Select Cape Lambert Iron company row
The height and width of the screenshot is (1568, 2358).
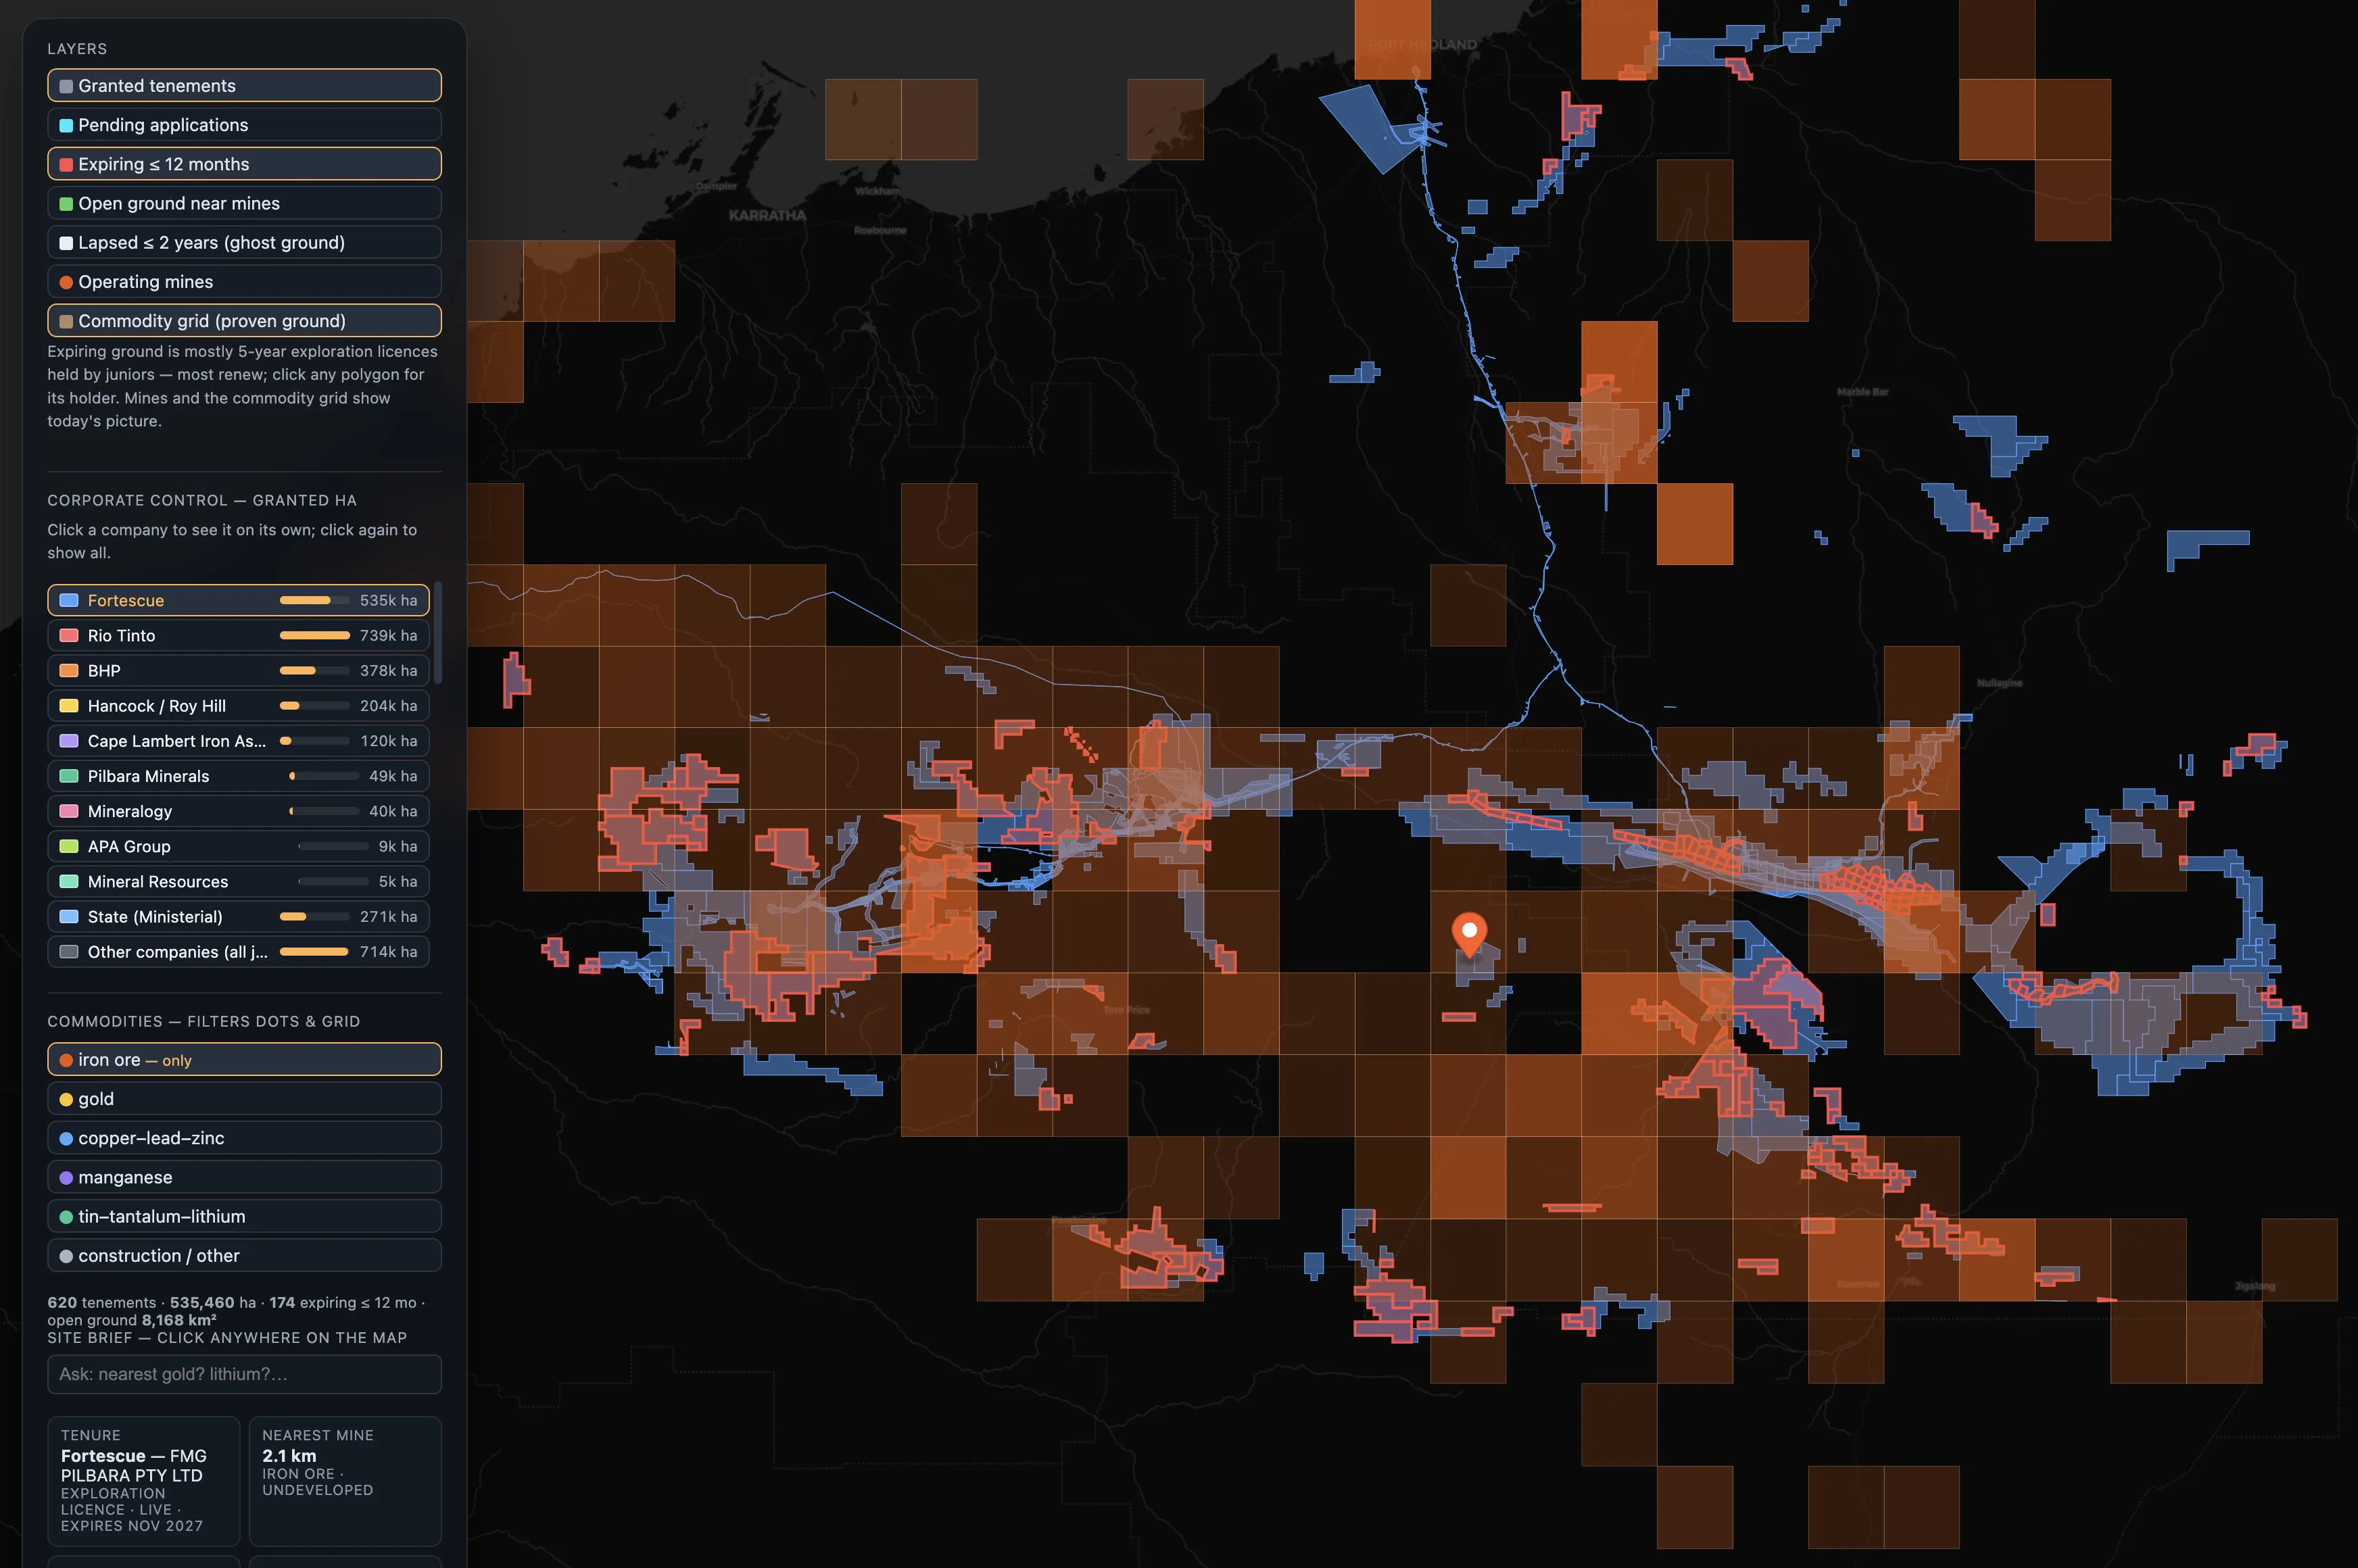[x=238, y=741]
